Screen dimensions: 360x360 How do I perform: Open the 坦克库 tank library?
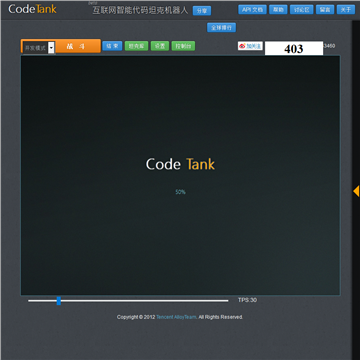point(136,46)
